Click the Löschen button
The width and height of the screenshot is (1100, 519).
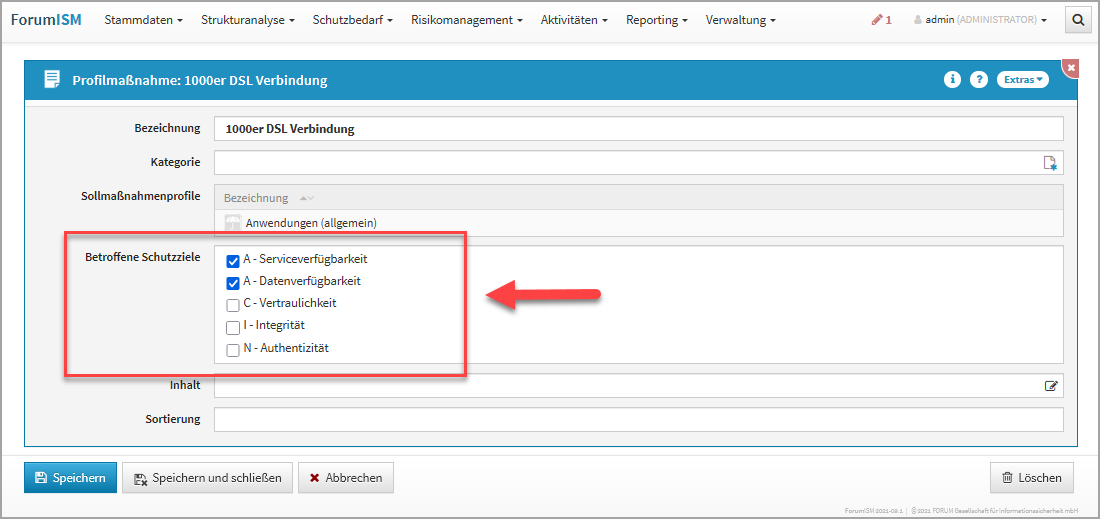click(1031, 478)
